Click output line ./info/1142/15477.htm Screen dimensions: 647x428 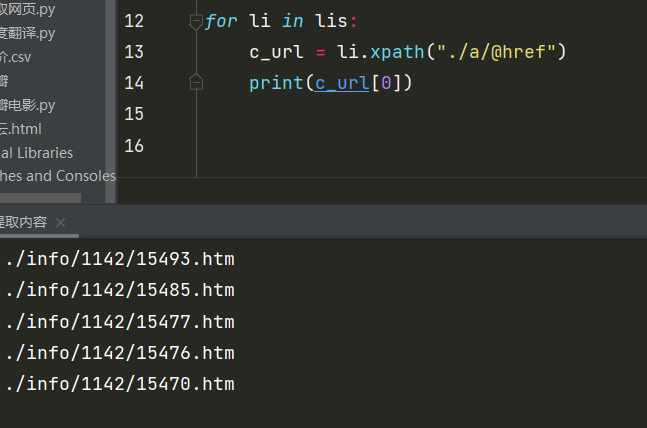point(120,322)
